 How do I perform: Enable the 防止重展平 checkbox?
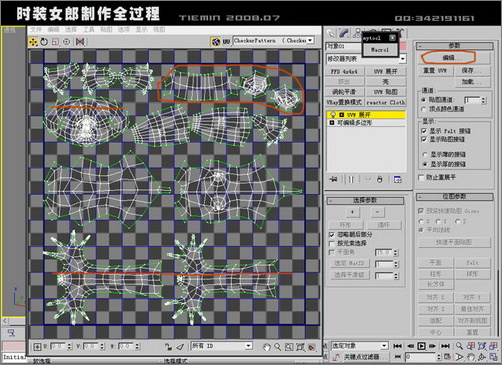pos(421,177)
